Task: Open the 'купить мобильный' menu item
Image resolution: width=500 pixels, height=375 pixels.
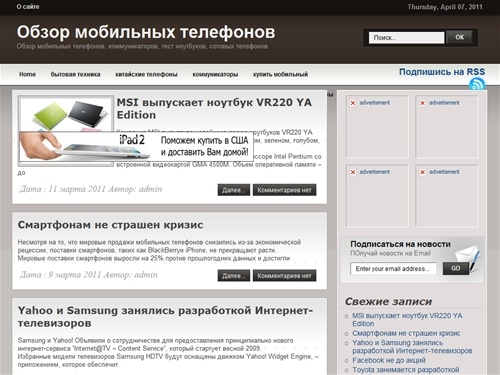Action: coord(280,74)
